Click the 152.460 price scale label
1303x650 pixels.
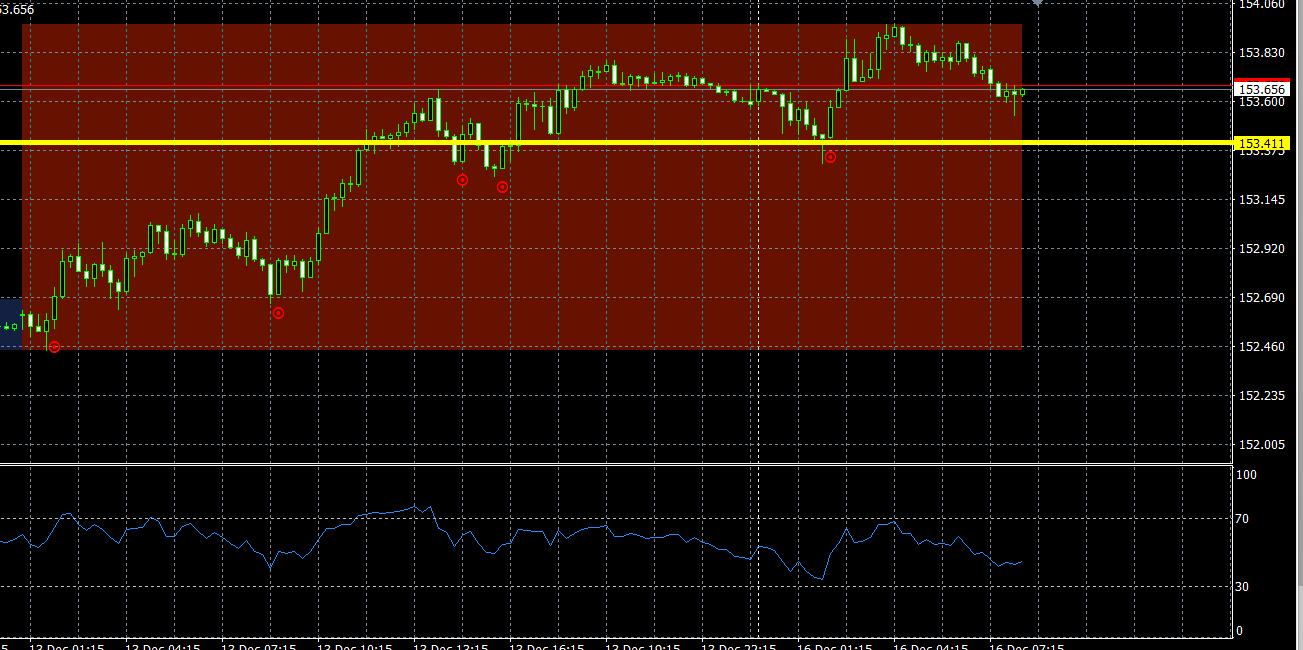[1261, 347]
